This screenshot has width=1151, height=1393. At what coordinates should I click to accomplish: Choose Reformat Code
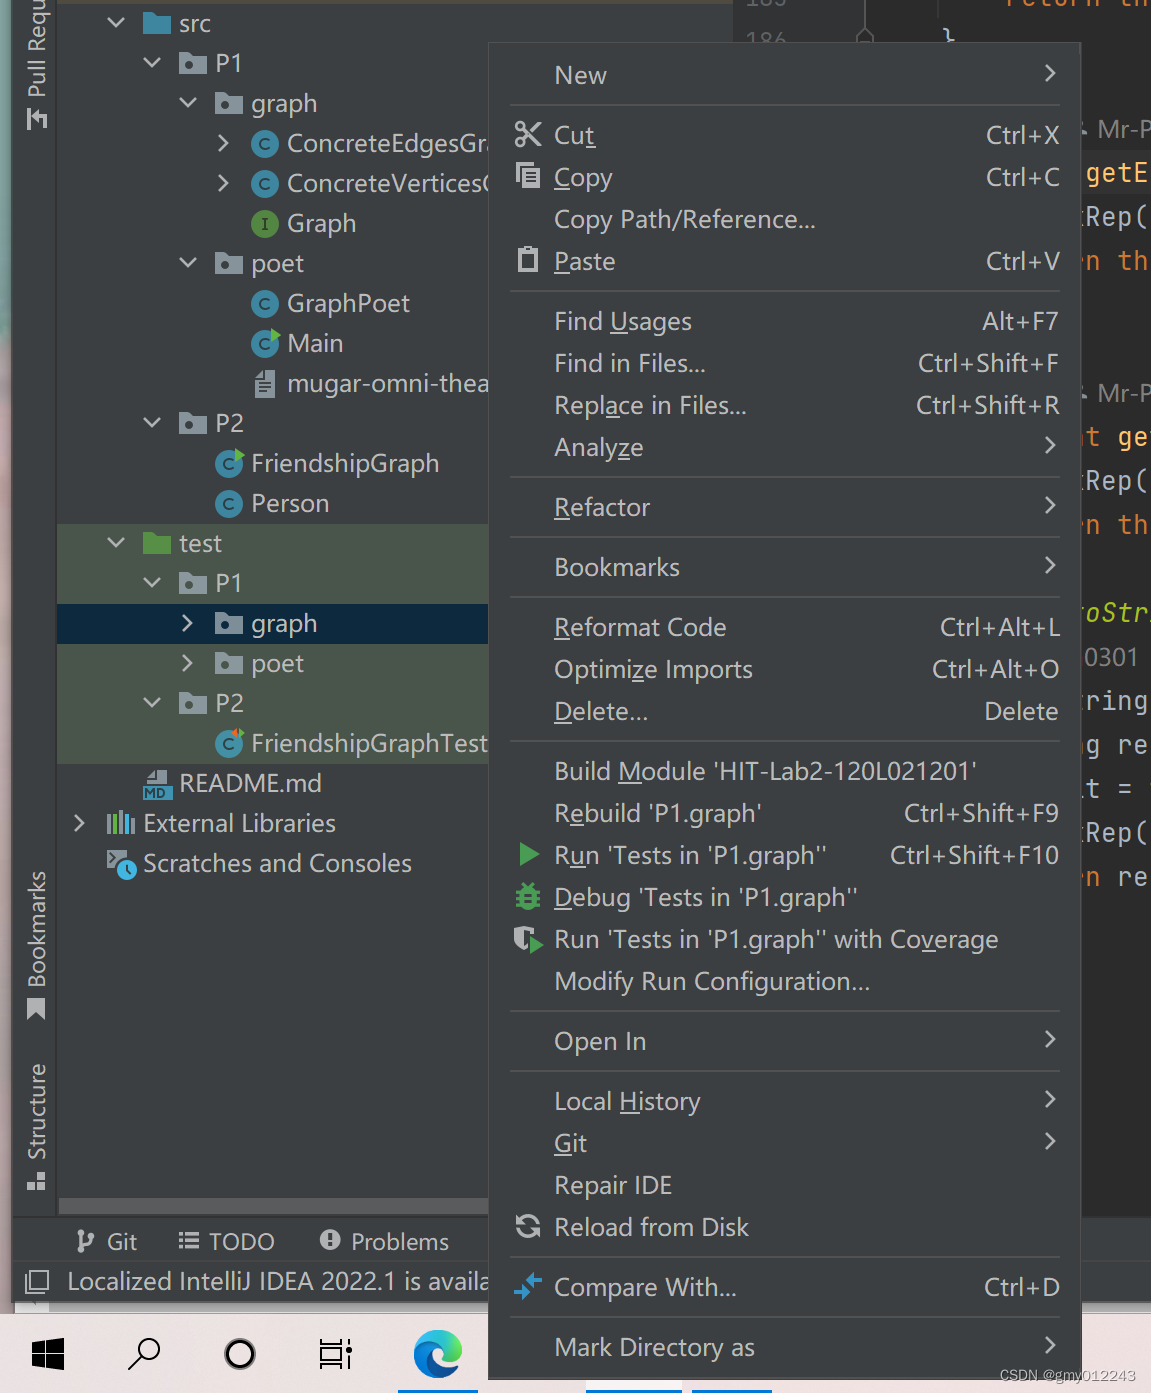click(x=784, y=627)
